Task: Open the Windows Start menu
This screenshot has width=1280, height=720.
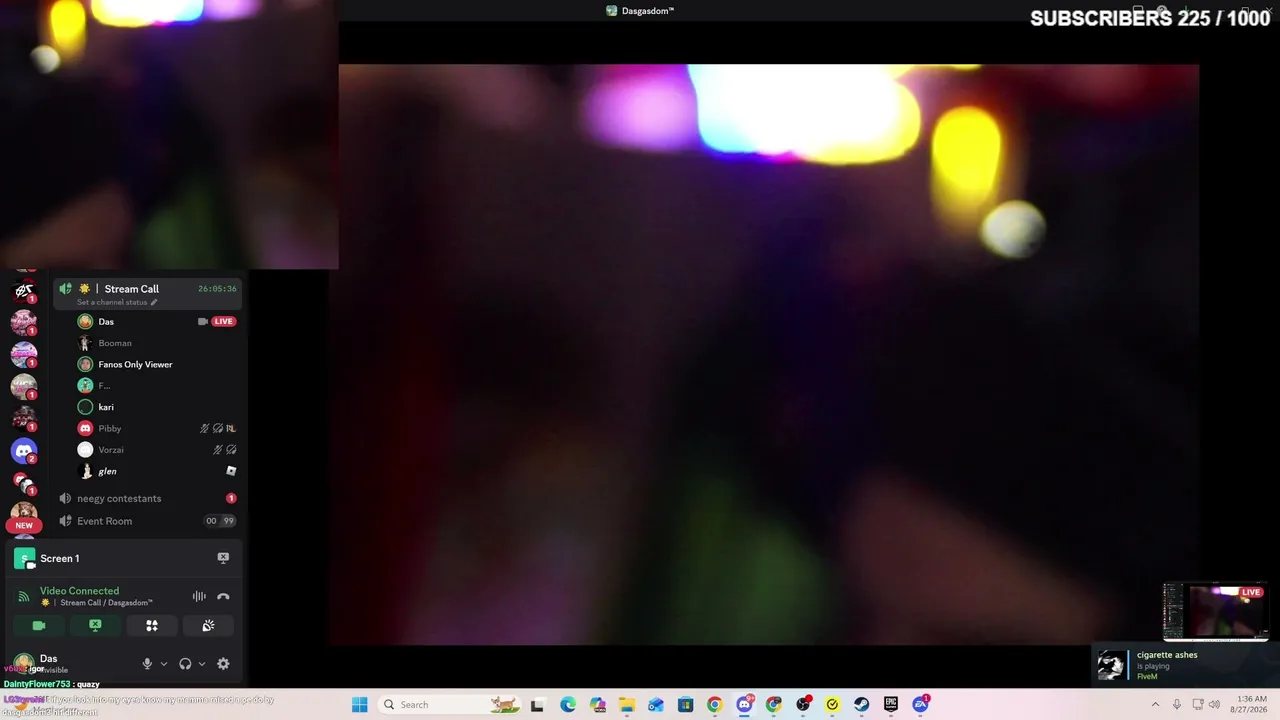Action: coord(359,704)
